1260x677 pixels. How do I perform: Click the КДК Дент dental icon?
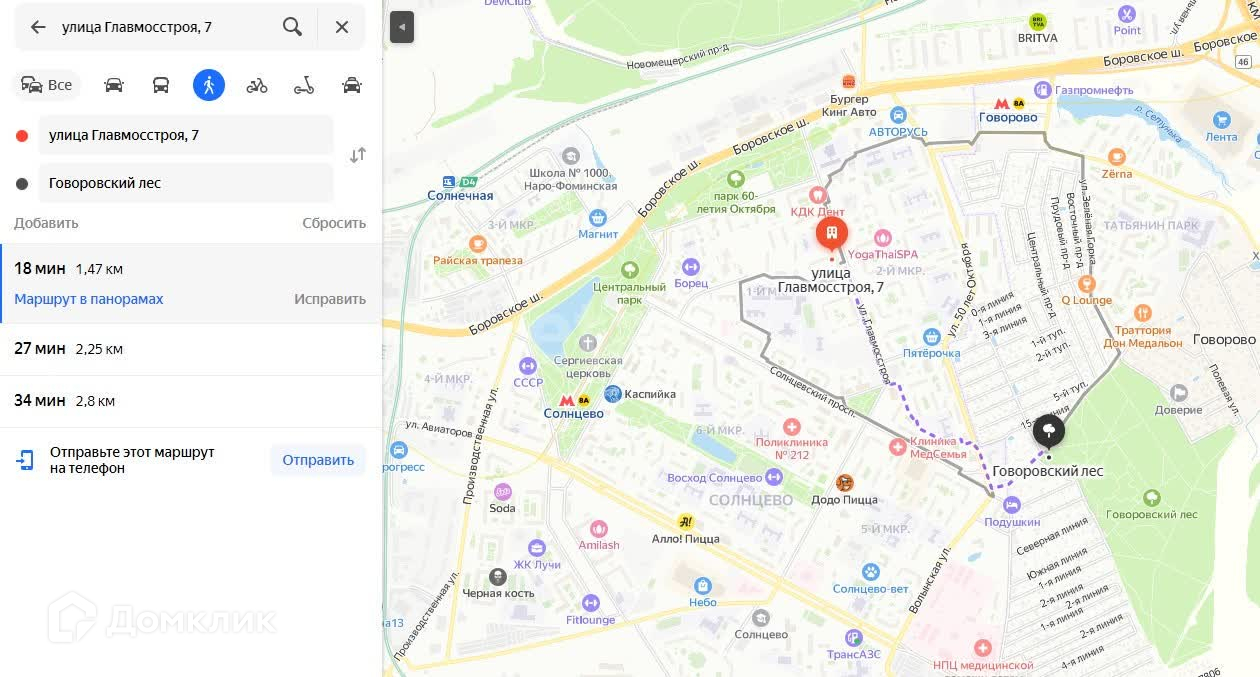coord(817,196)
